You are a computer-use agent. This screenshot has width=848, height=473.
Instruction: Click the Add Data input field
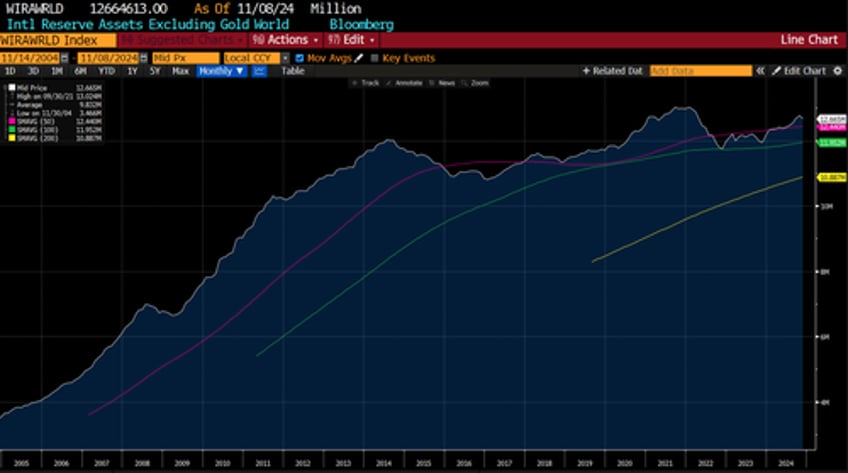click(700, 71)
